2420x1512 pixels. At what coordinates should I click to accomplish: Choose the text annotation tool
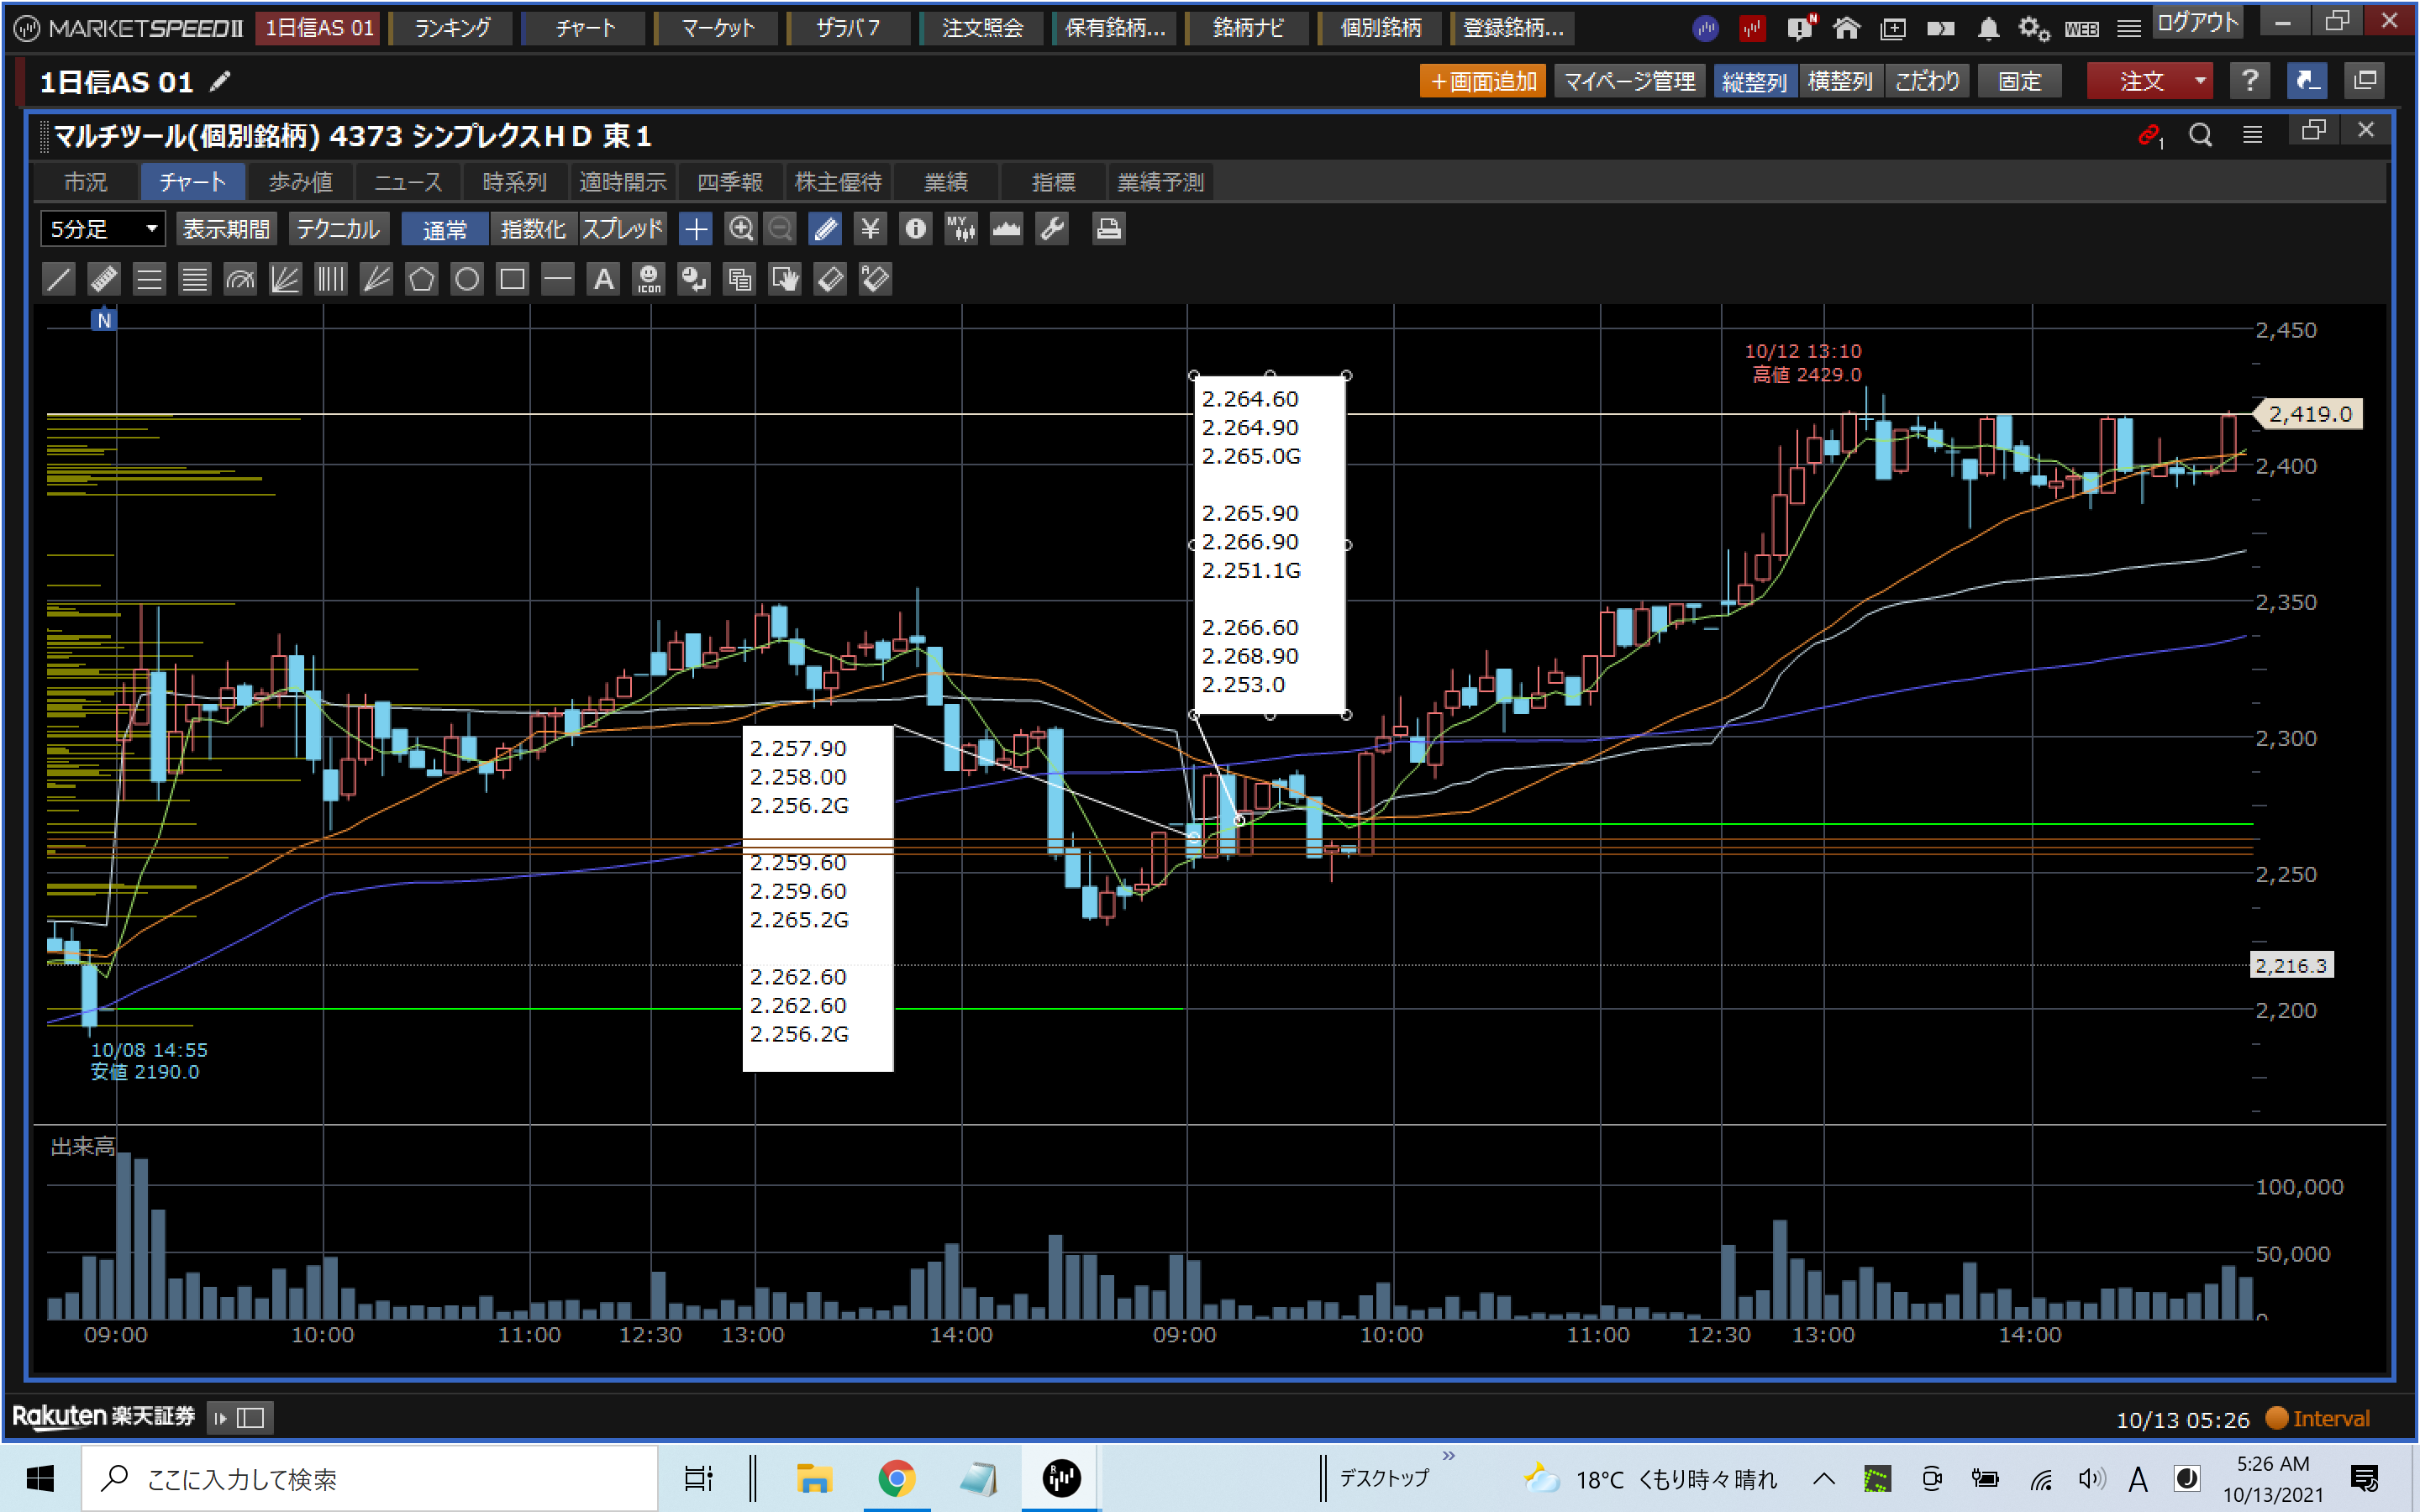pyautogui.click(x=603, y=279)
